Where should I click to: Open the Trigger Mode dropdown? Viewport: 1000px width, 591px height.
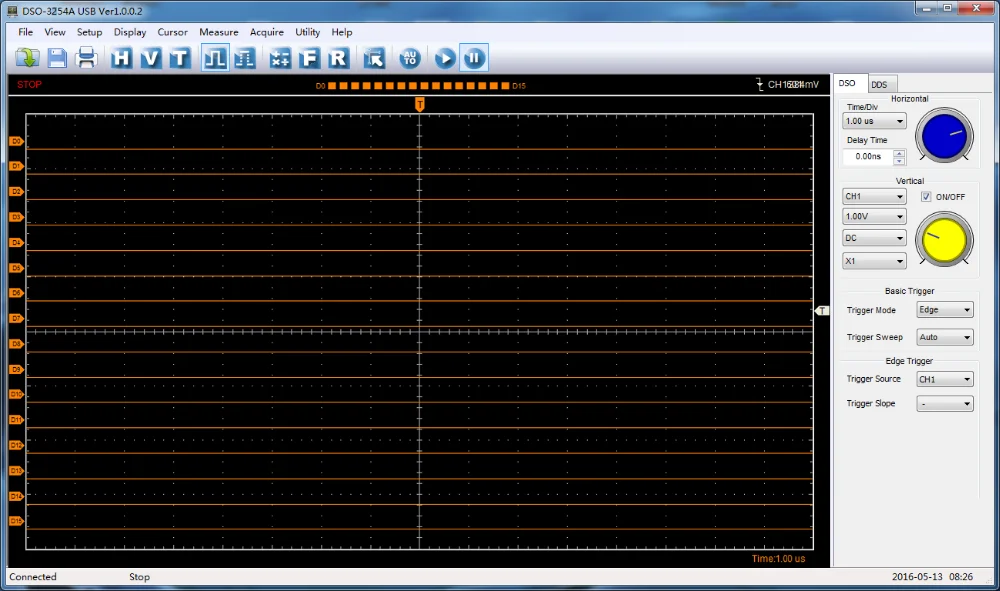click(x=945, y=310)
